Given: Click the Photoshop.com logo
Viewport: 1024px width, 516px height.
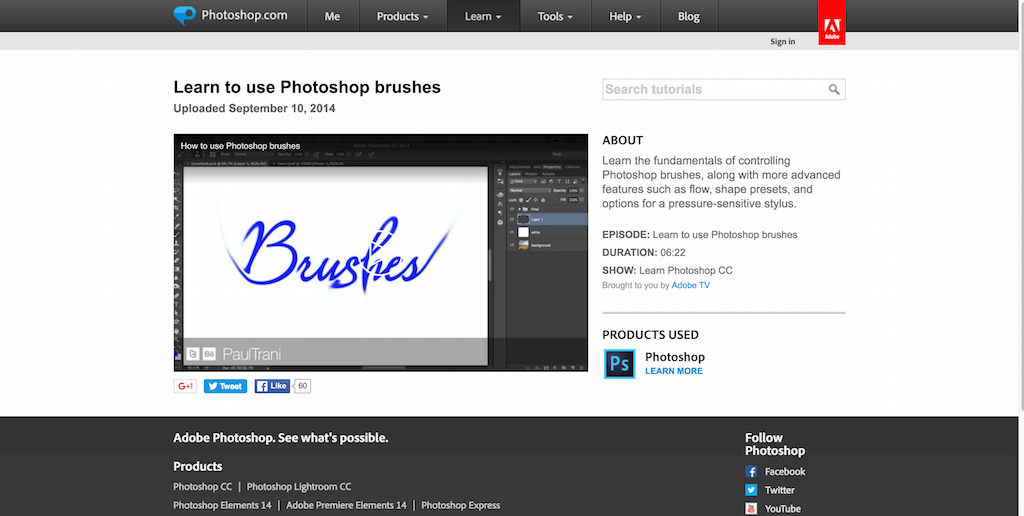Looking at the screenshot, I should pyautogui.click(x=231, y=16).
